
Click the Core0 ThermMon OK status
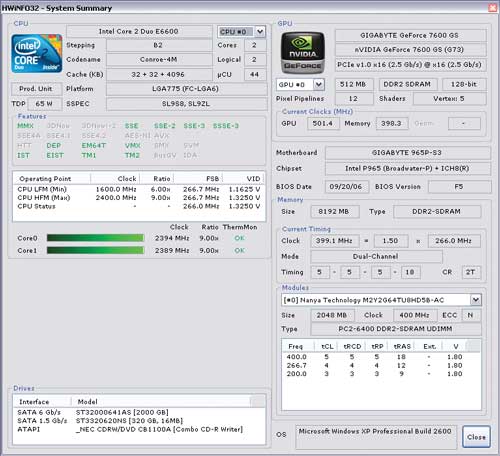coord(239,238)
